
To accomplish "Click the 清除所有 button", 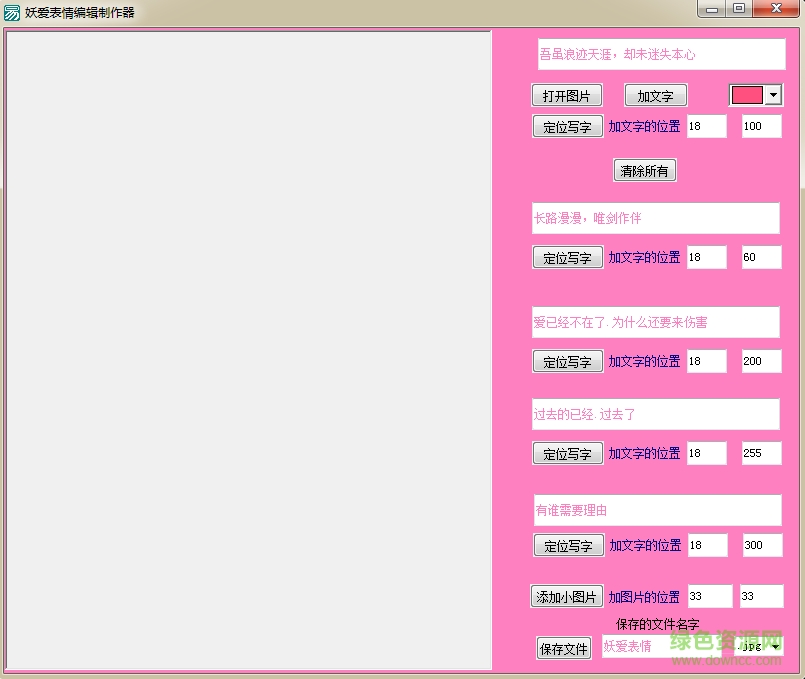I will point(644,170).
